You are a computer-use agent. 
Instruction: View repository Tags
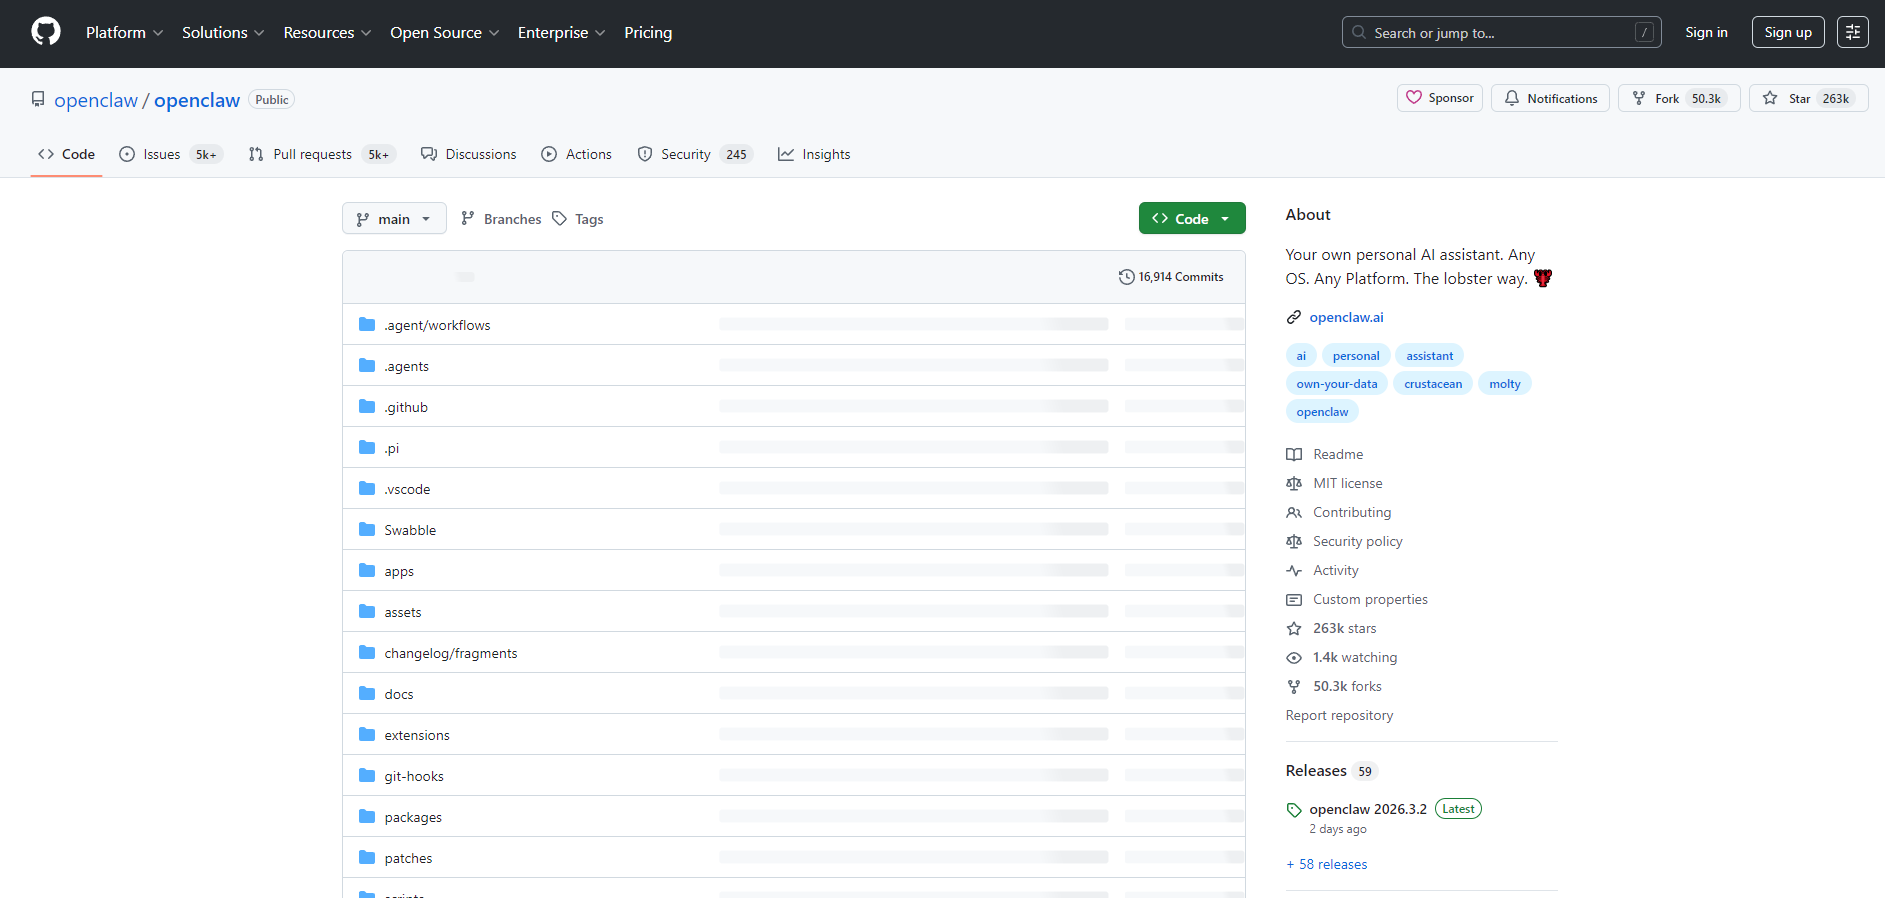click(x=578, y=219)
